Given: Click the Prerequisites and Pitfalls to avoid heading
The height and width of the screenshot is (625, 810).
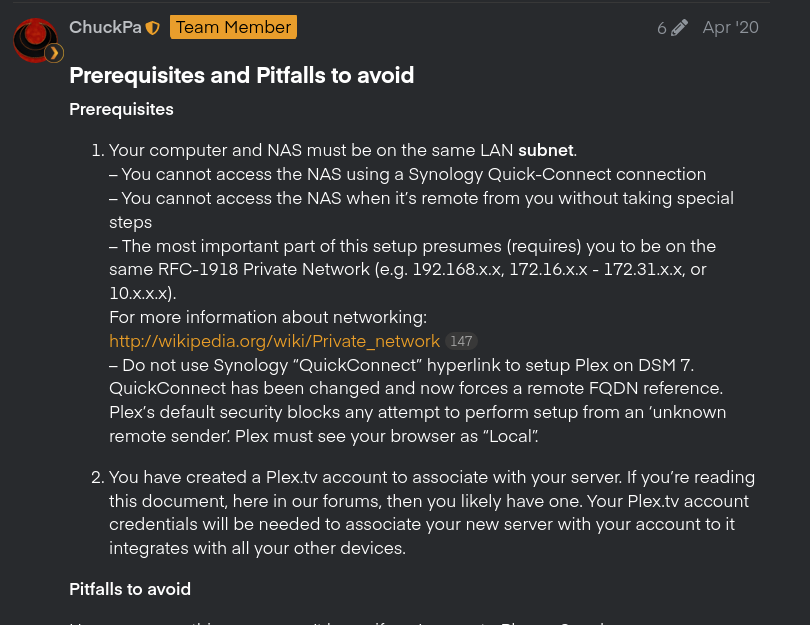Looking at the screenshot, I should click(x=241, y=75).
